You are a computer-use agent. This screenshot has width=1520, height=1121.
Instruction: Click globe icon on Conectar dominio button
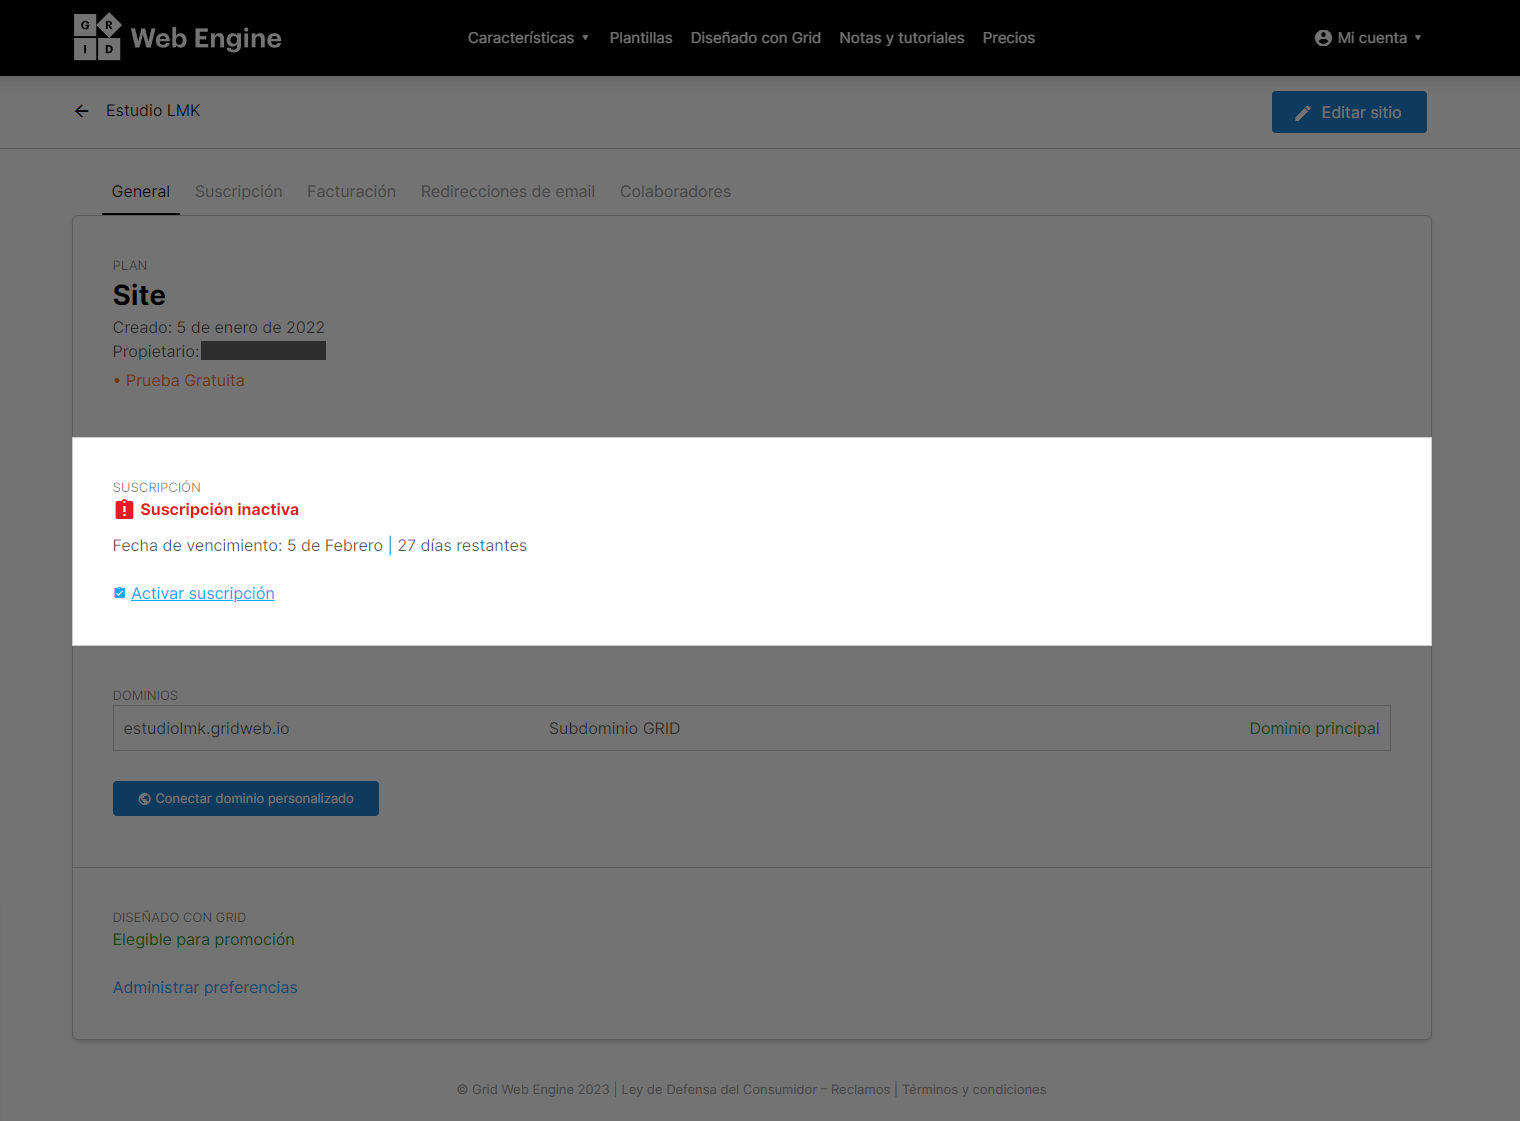click(145, 799)
